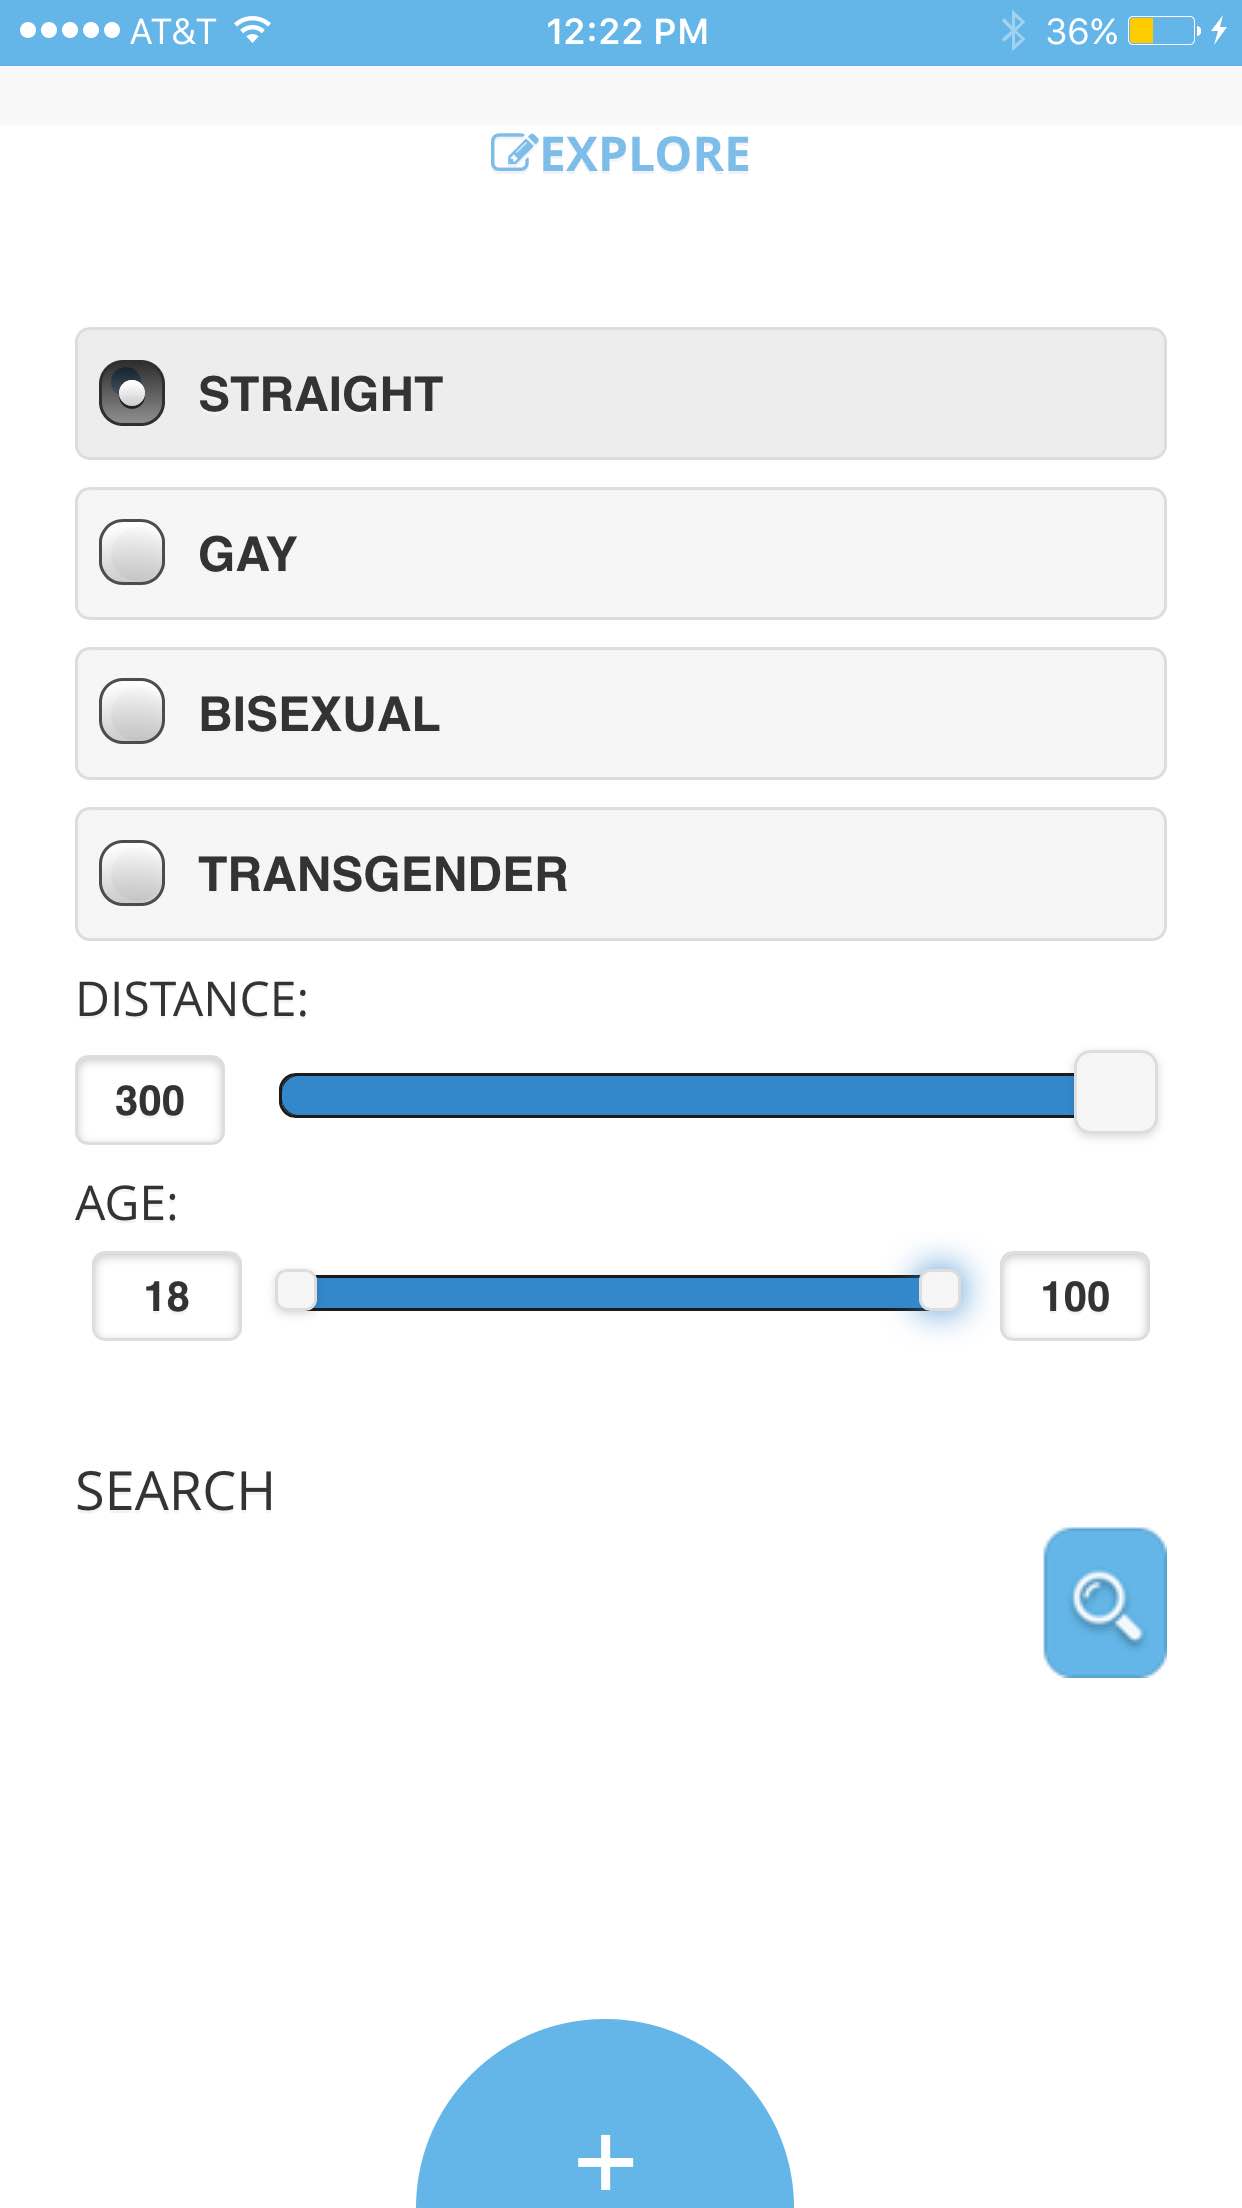
Task: Click the distance value field showing 300
Action: click(x=150, y=1100)
